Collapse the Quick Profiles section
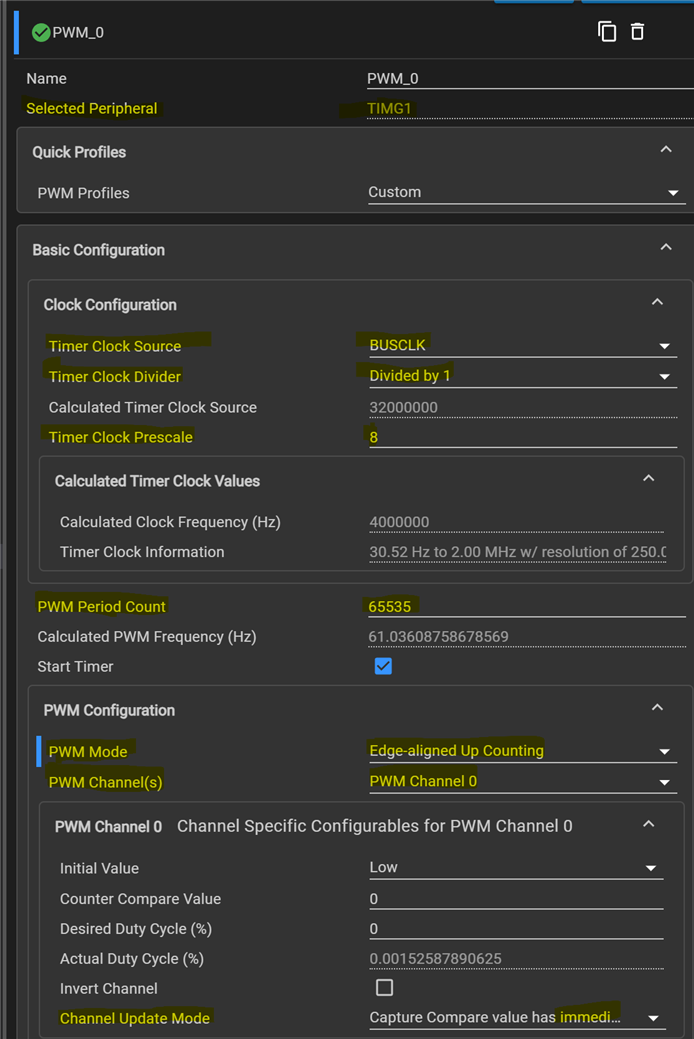 coord(666,150)
